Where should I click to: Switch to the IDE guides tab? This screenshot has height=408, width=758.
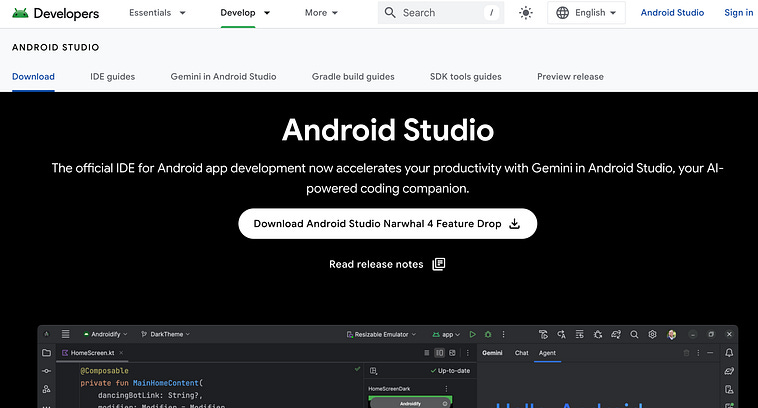(113, 76)
